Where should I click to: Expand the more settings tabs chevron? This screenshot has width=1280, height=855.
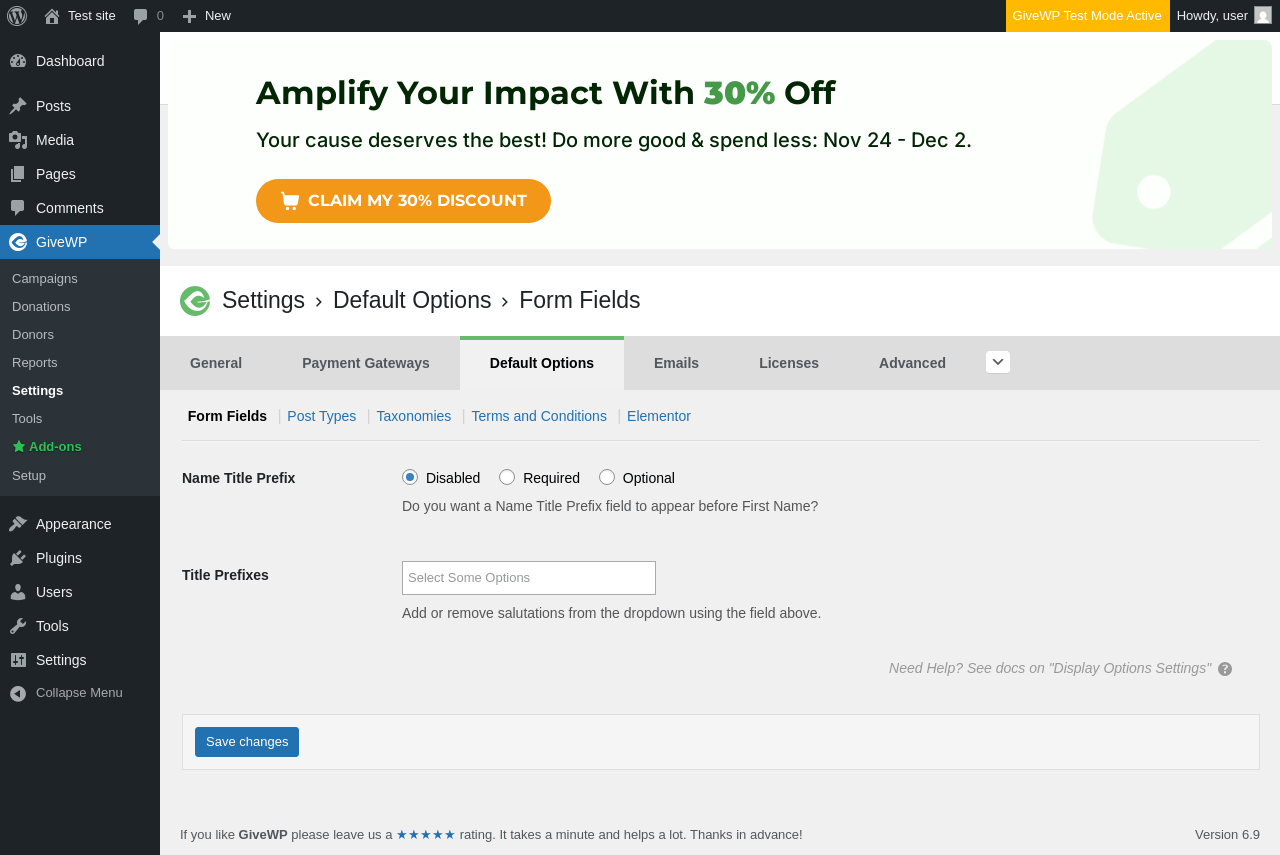pos(998,362)
